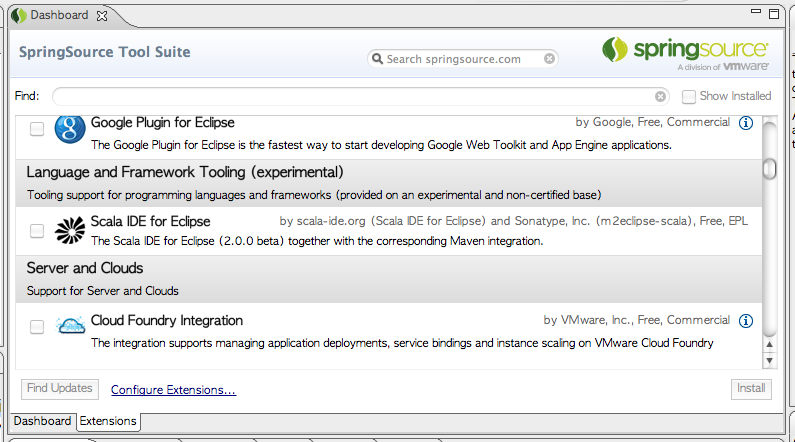The width and height of the screenshot is (795, 442).
Task: Click the scrollbar down arrow
Action: [770, 361]
